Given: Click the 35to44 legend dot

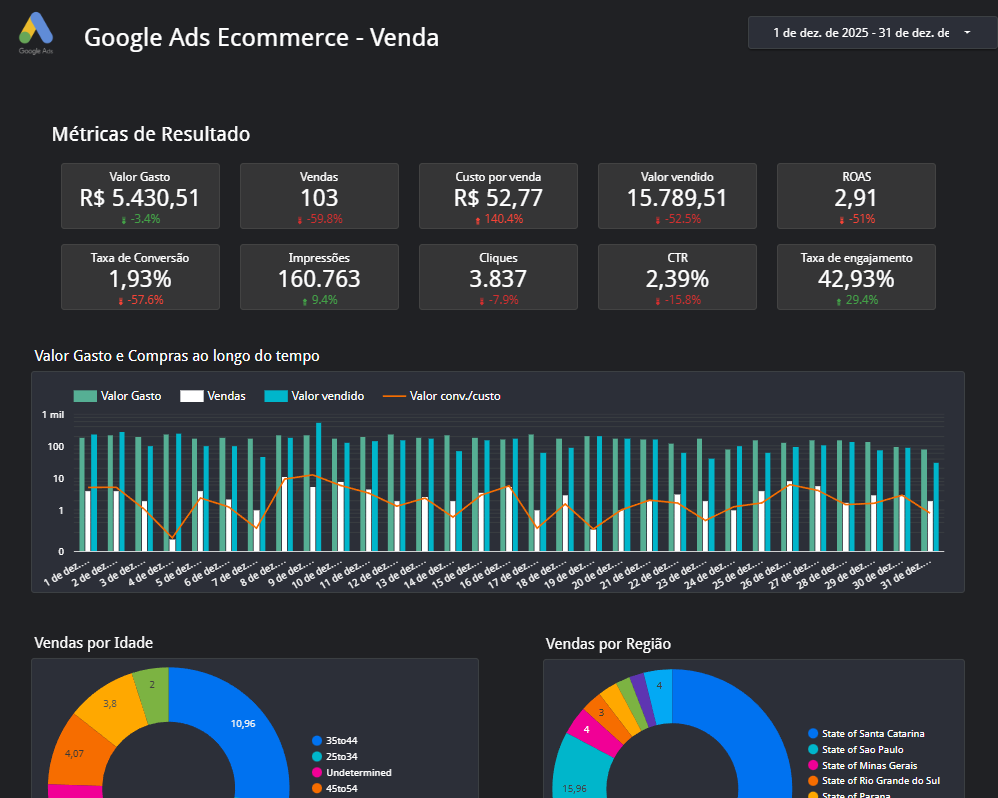Looking at the screenshot, I should [x=317, y=741].
